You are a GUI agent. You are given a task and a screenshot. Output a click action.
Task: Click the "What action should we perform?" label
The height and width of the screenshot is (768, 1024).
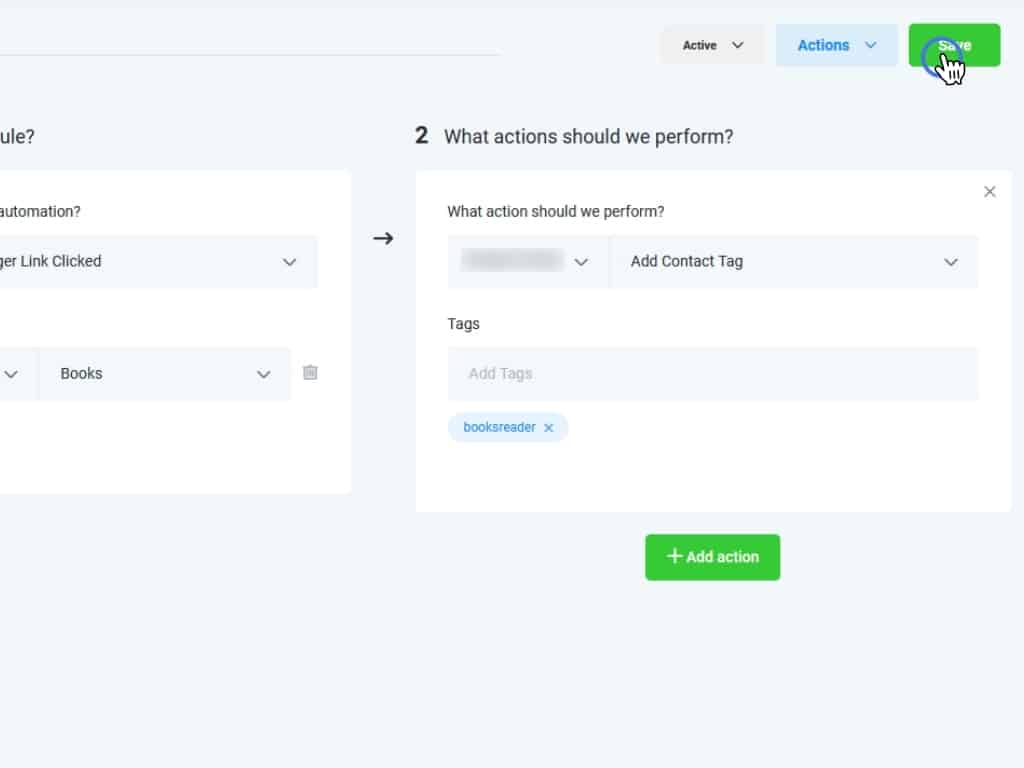click(555, 212)
